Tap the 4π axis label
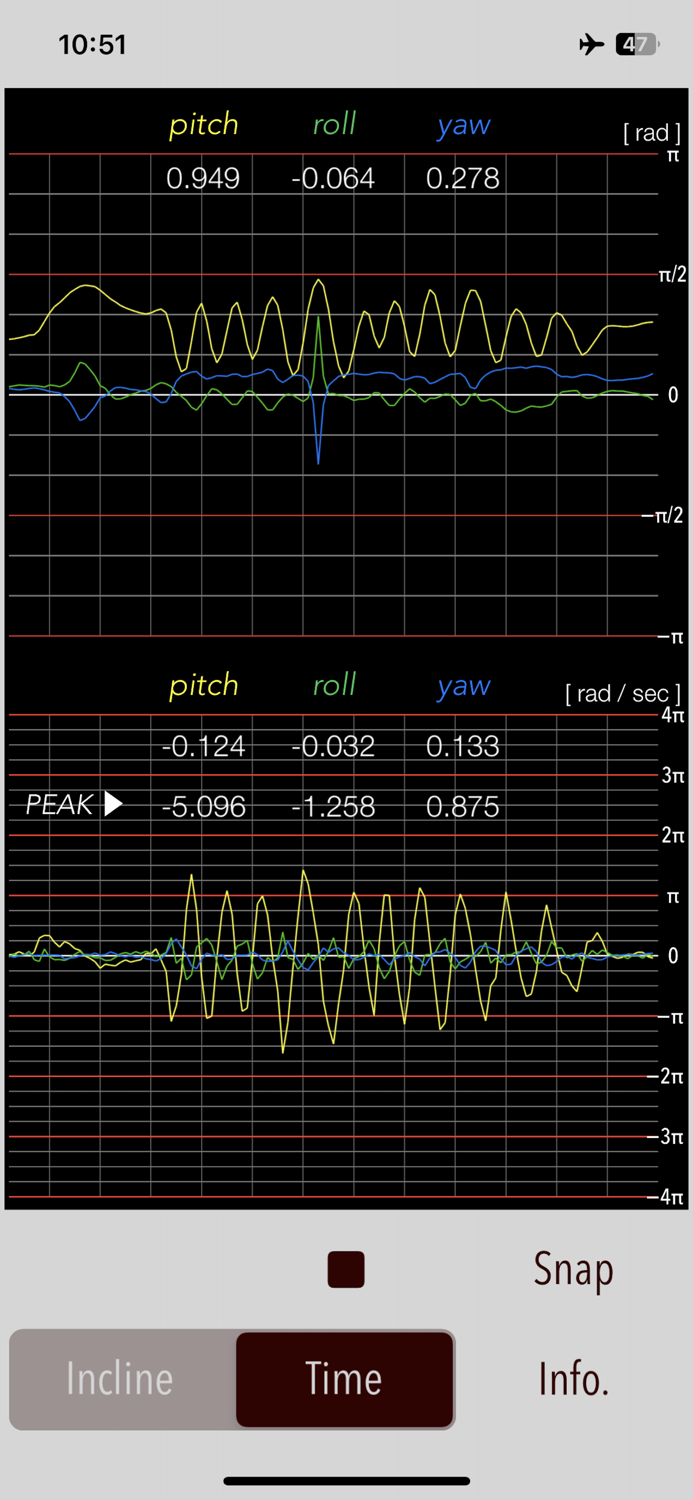Image resolution: width=693 pixels, height=1500 pixels. click(672, 715)
